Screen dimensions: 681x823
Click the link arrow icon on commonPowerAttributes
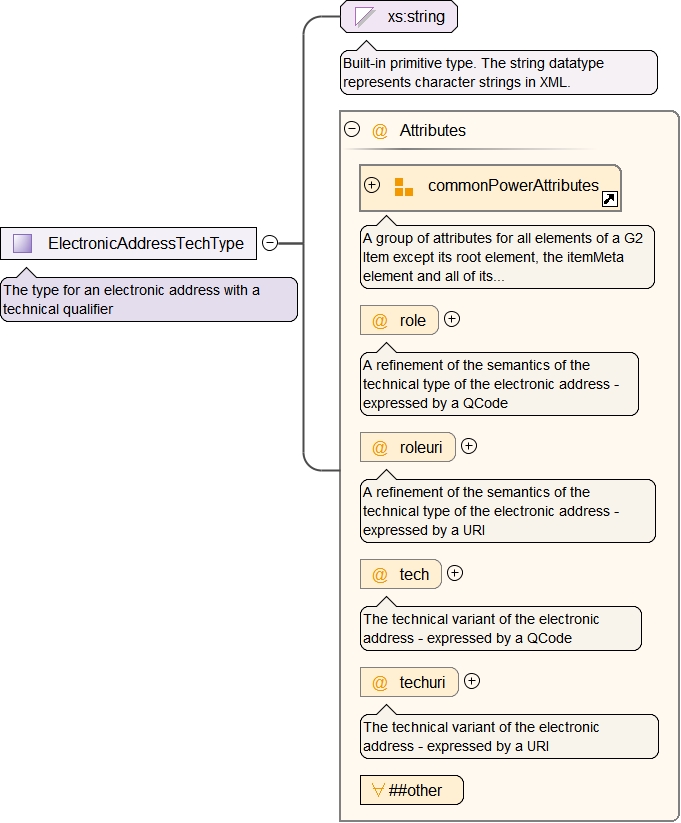(x=609, y=199)
